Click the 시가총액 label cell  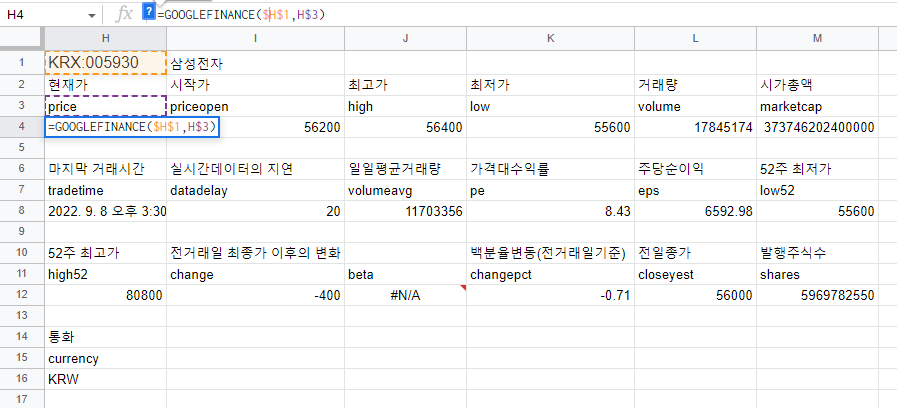(x=817, y=85)
